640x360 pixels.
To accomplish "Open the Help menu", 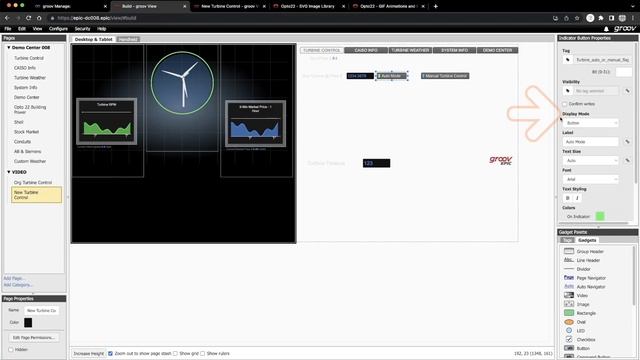I will pyautogui.click(x=102, y=29).
